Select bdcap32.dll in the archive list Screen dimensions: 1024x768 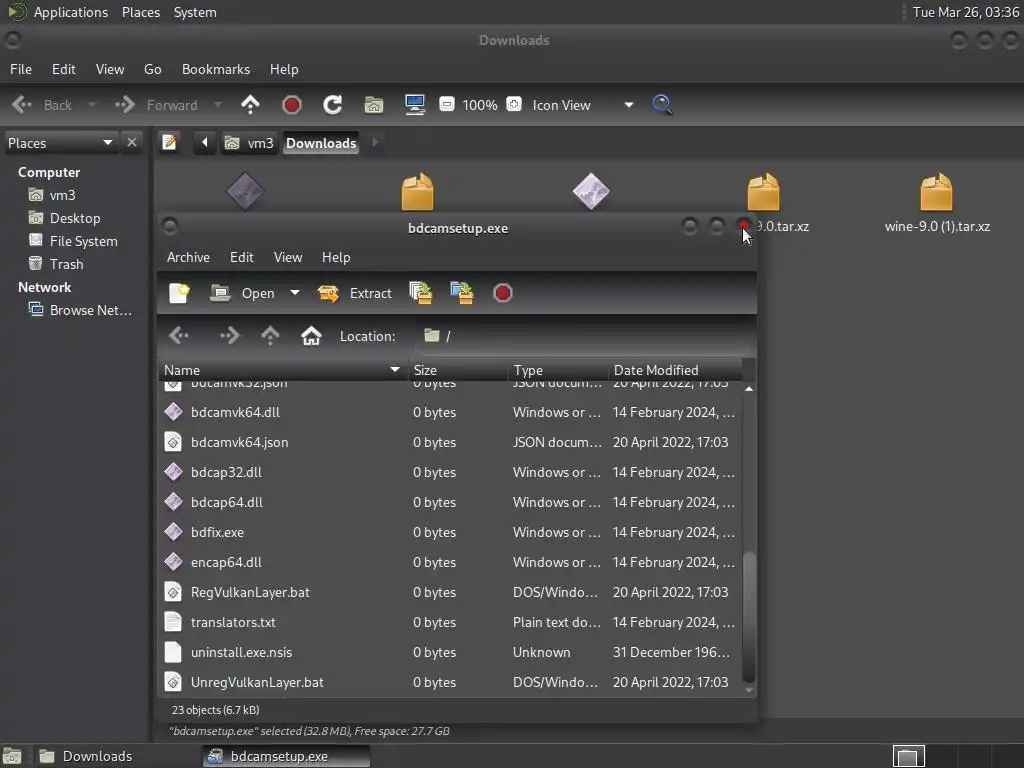point(451,472)
